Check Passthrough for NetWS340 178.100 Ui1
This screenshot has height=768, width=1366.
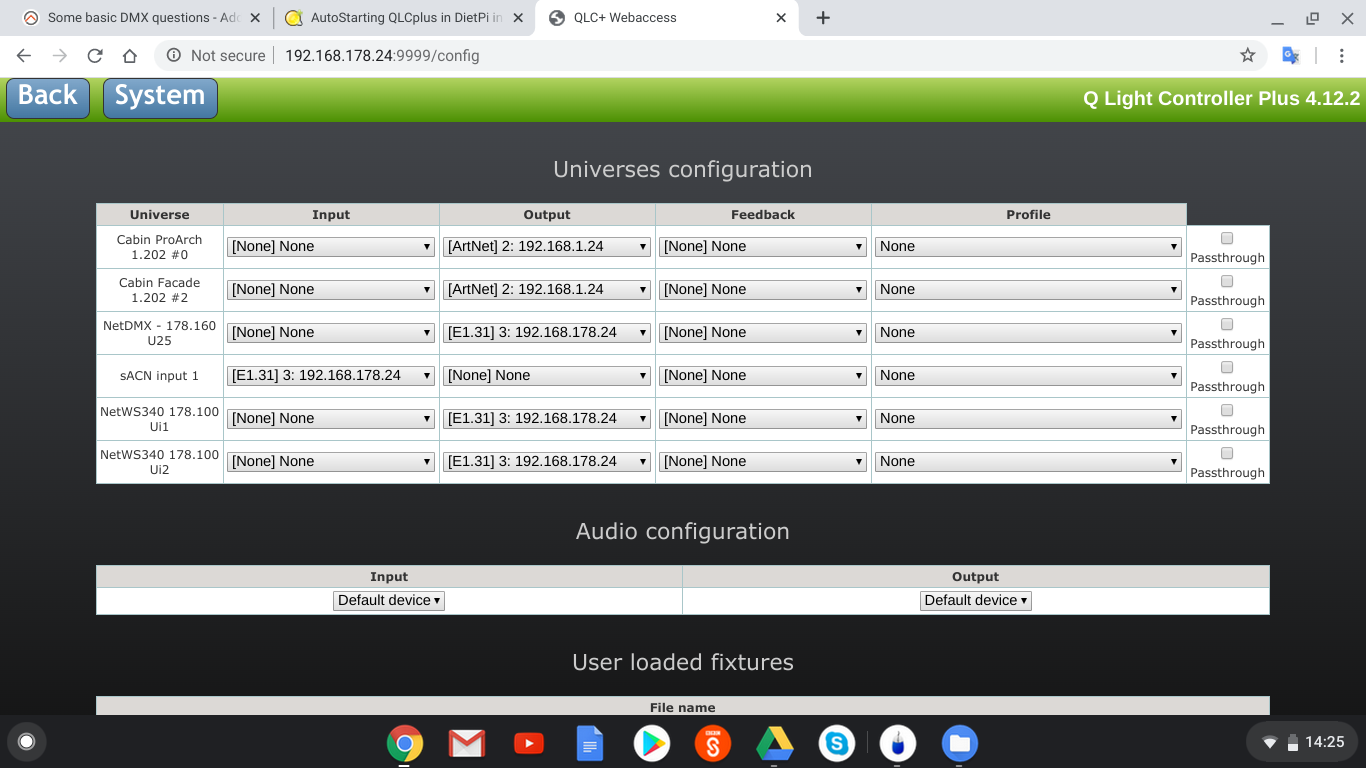1227,410
